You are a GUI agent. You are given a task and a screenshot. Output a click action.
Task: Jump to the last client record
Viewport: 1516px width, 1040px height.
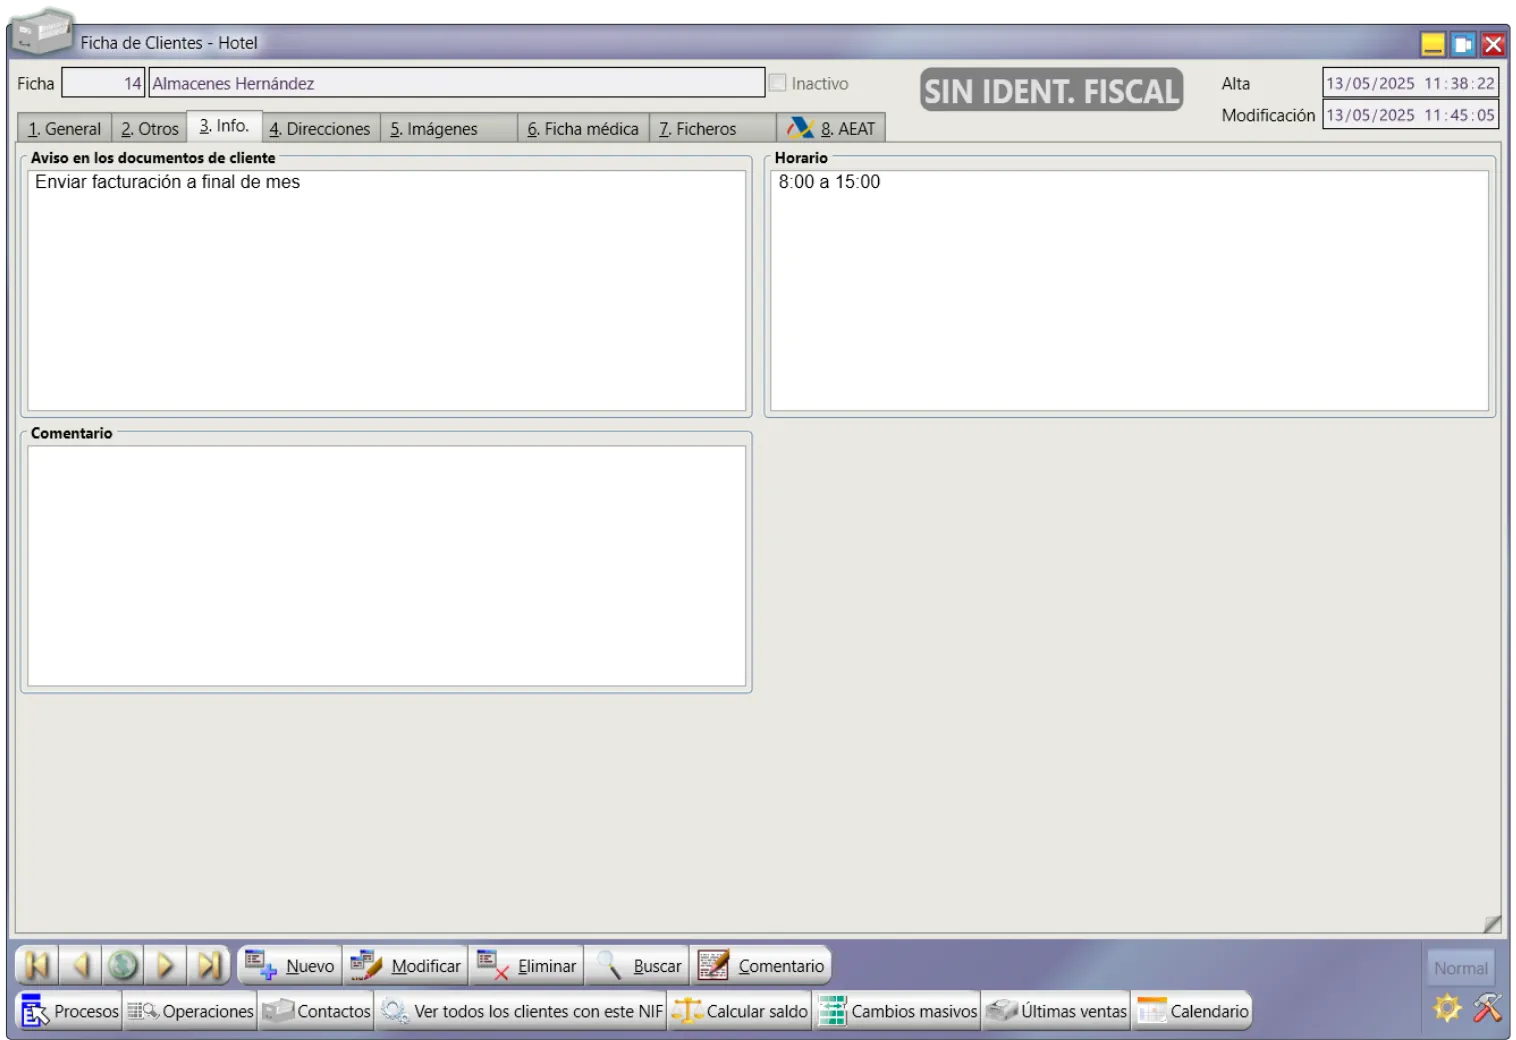[209, 965]
